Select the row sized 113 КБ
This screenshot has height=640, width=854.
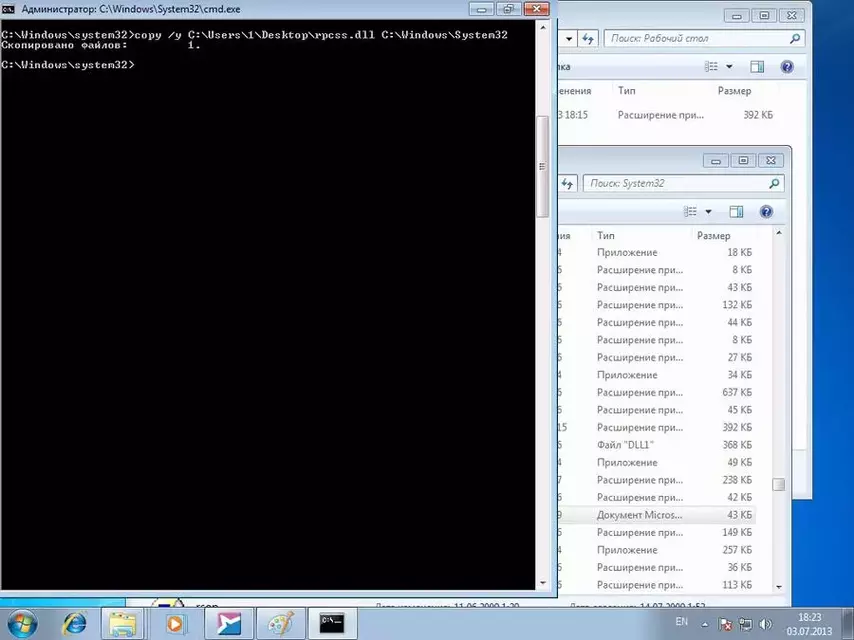click(656, 584)
